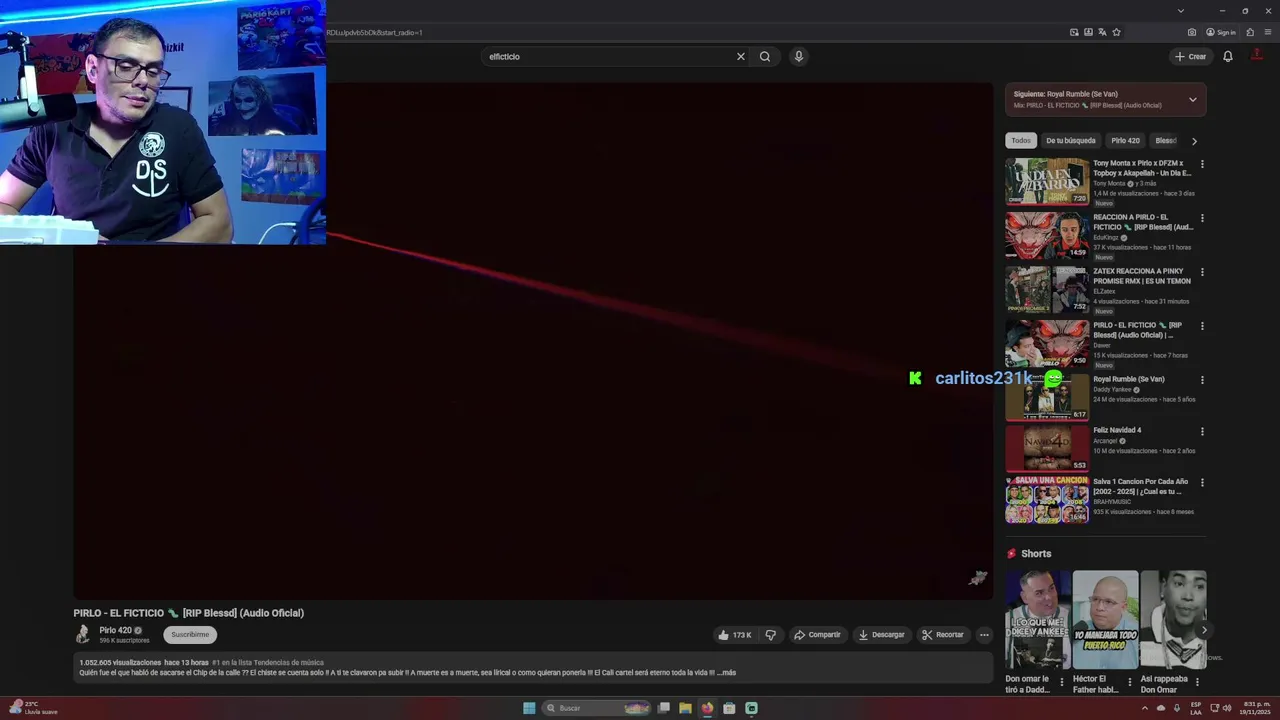Open File Explorer from taskbar
This screenshot has height=720, width=1280.
[685, 708]
